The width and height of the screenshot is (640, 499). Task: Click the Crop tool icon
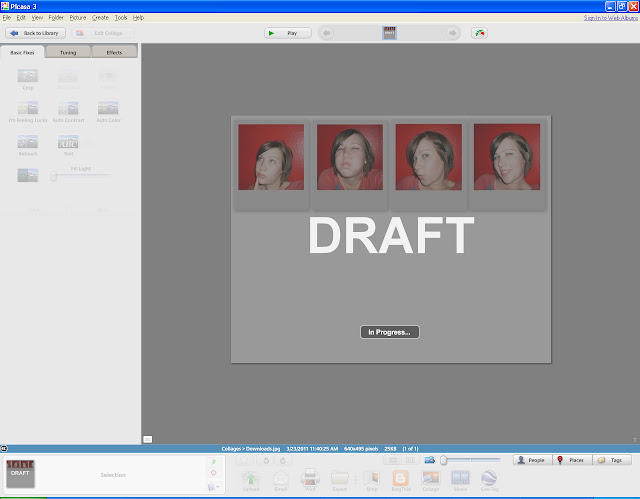pyautogui.click(x=28, y=76)
